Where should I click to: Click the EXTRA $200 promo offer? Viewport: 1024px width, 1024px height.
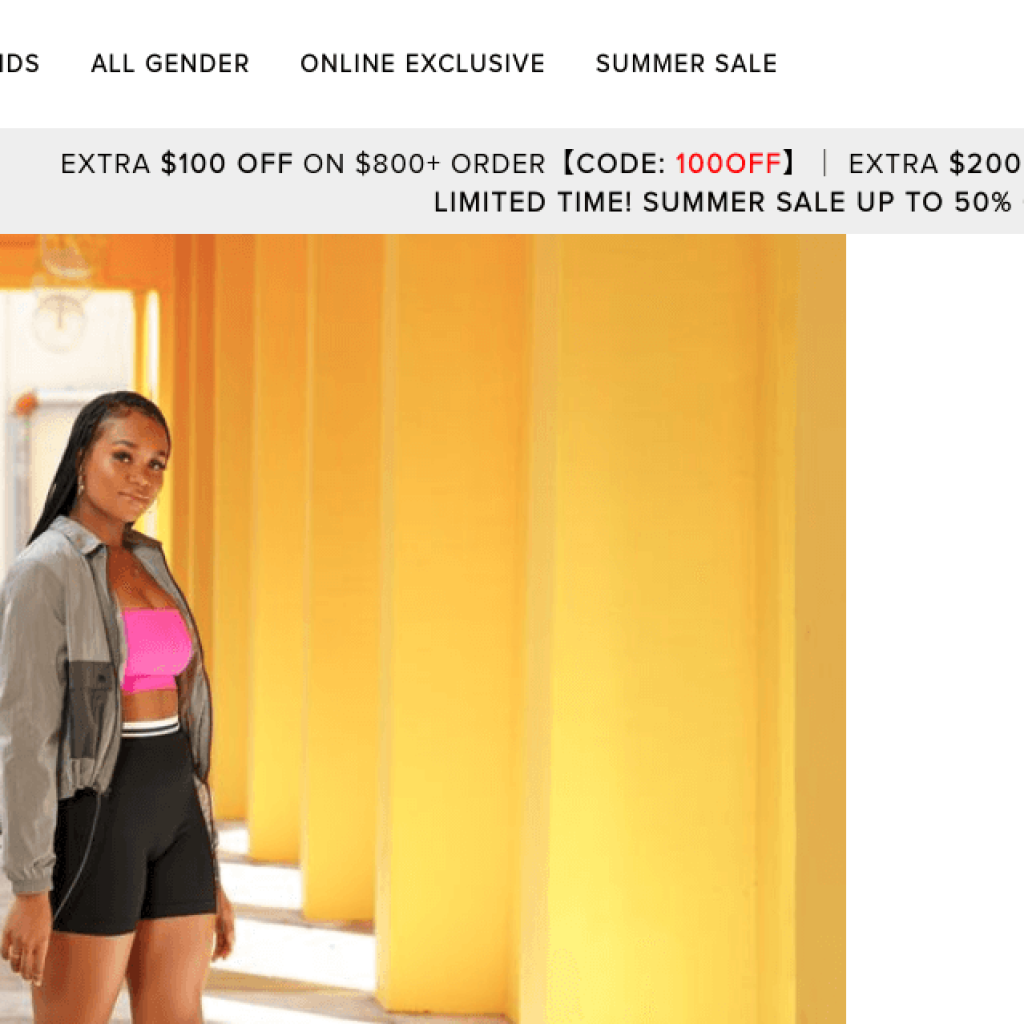coord(936,163)
